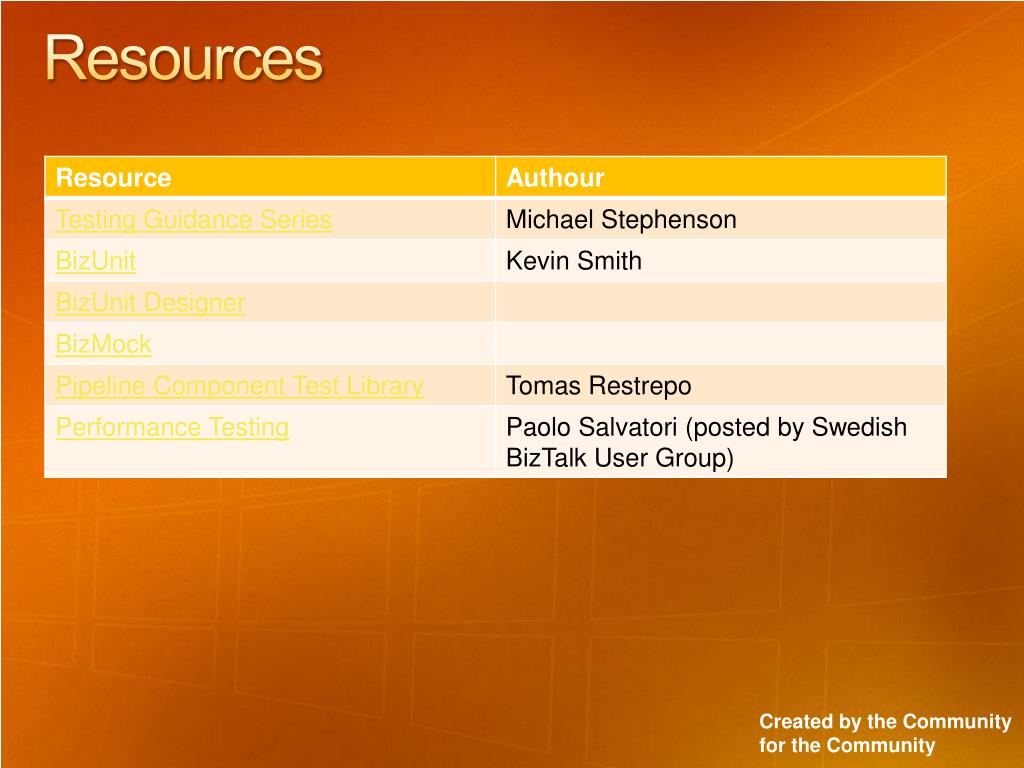Click the Resources slide title
This screenshot has height=768, width=1024.
coord(184,59)
